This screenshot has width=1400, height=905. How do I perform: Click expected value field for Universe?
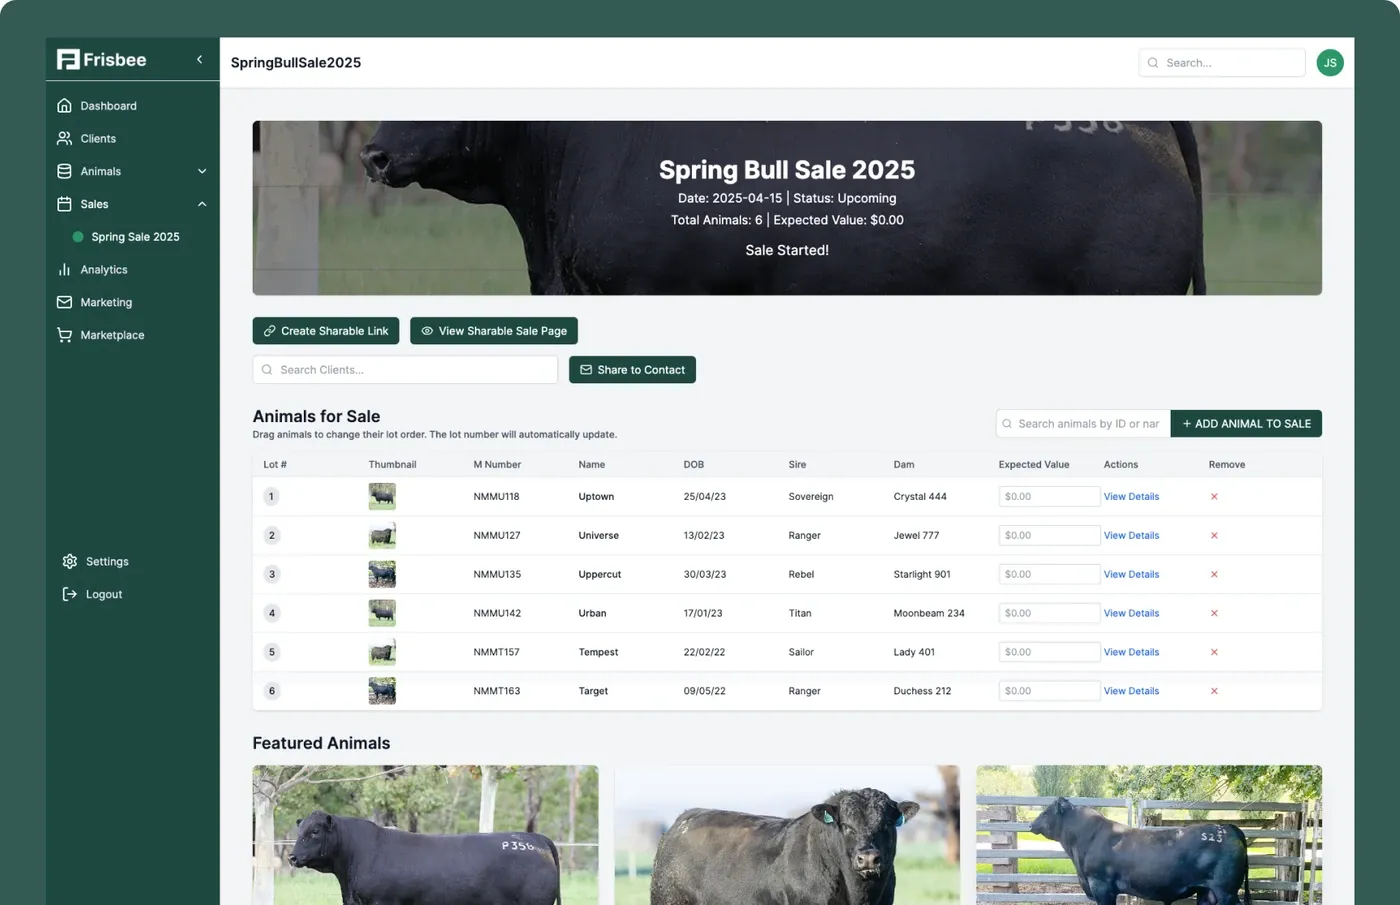[x=1049, y=536]
